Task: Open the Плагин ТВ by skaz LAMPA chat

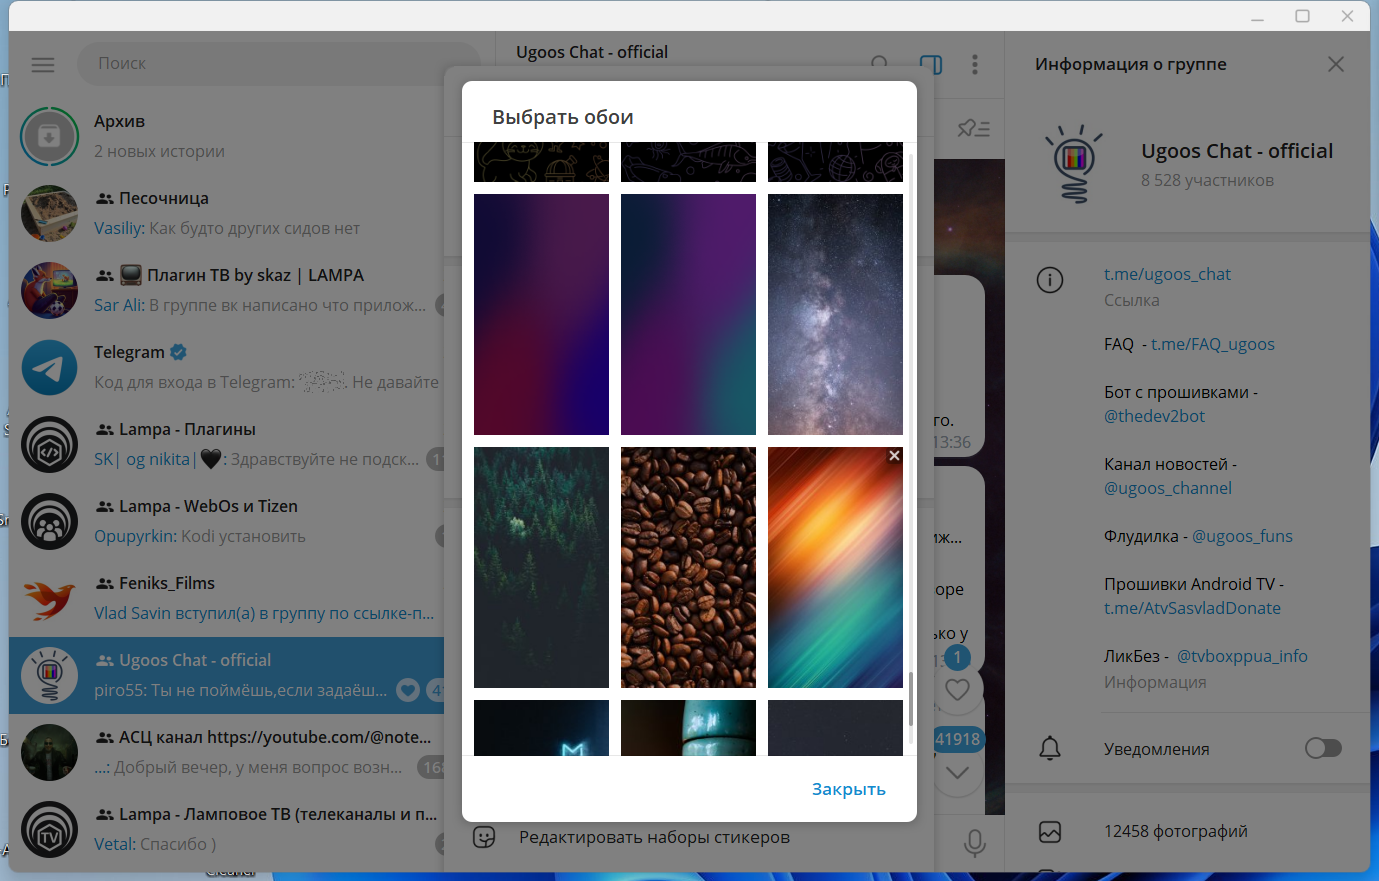Action: pyautogui.click(x=226, y=290)
